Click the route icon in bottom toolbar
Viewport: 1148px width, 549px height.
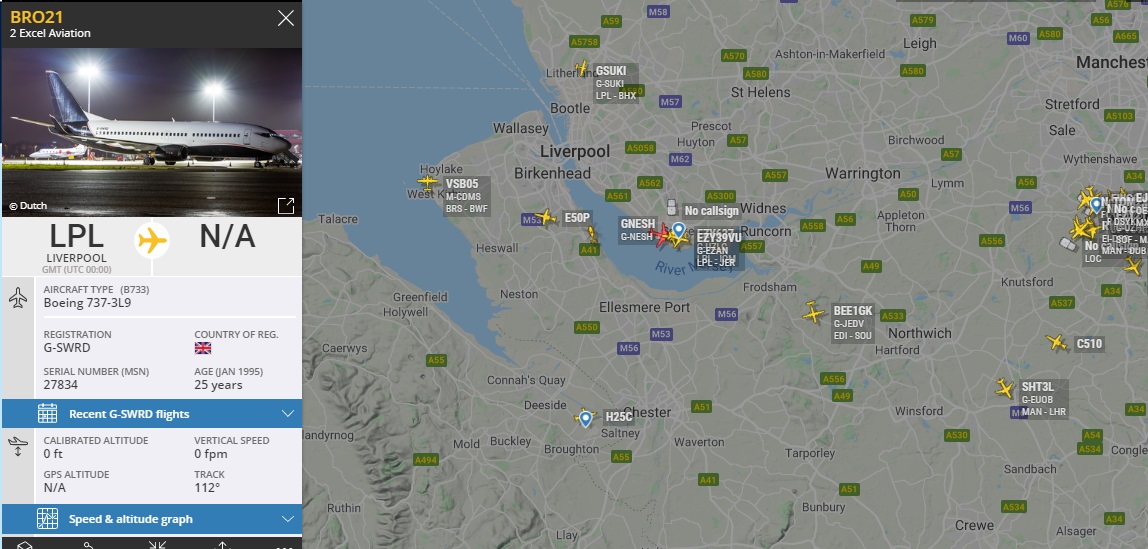89,545
